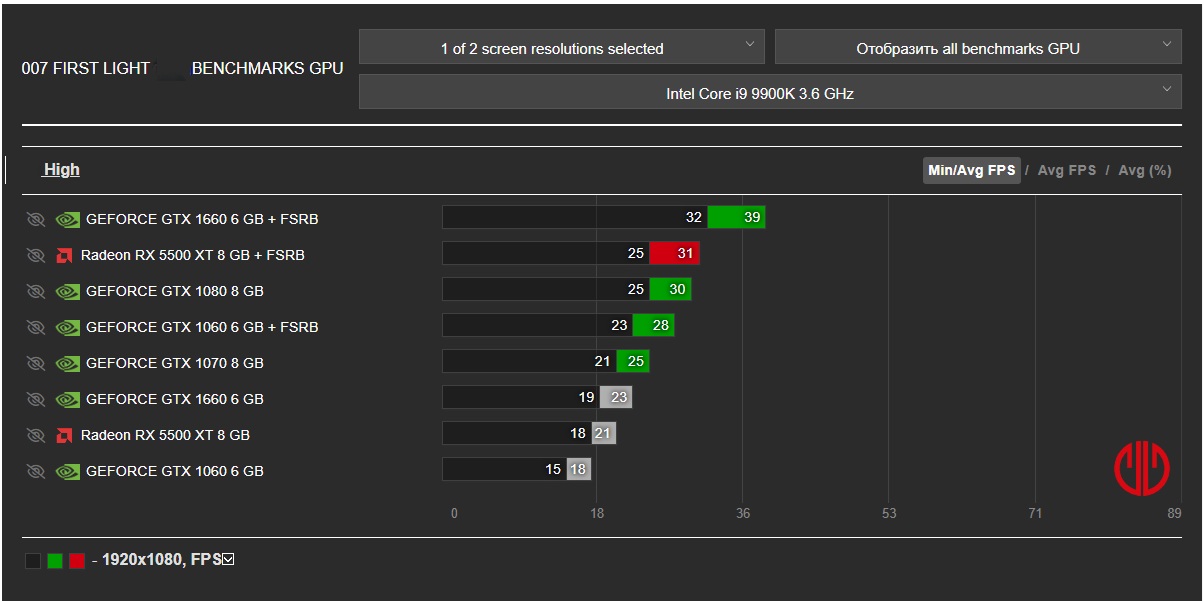
Task: Toggle the 1920x1080 FPS legend checkbox
Action: pos(228,560)
